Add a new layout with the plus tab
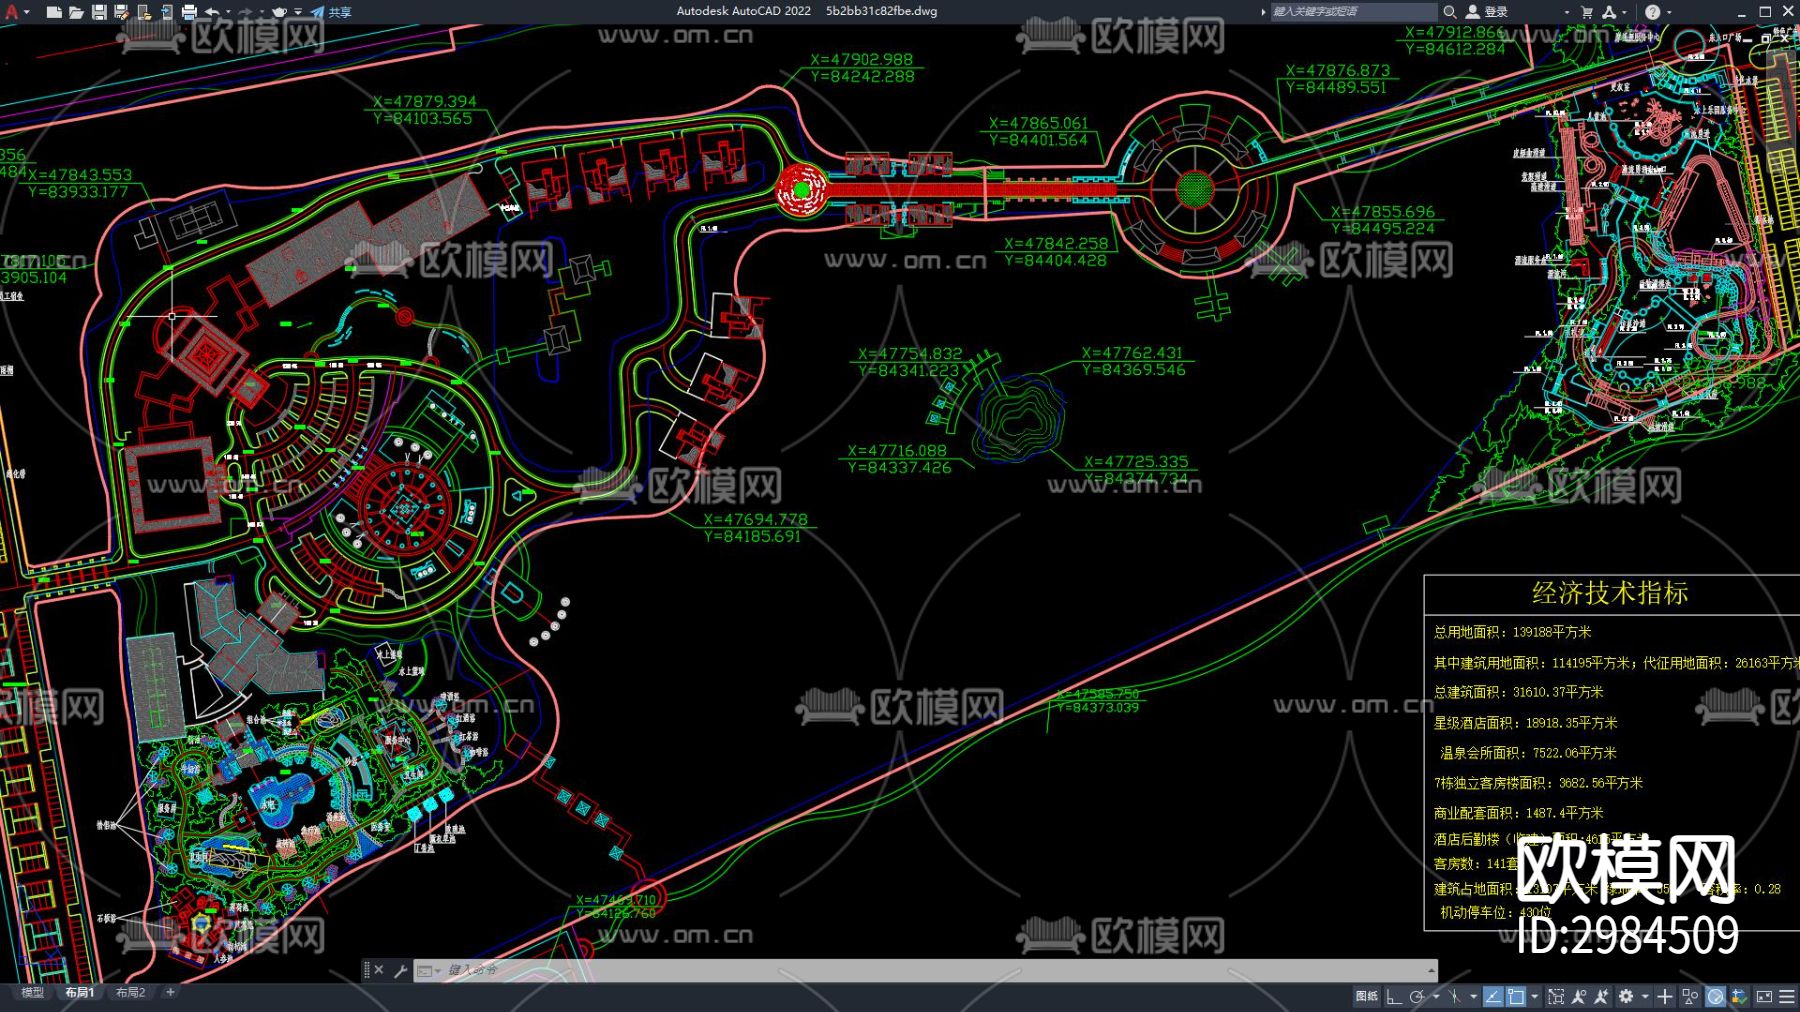 [170, 993]
